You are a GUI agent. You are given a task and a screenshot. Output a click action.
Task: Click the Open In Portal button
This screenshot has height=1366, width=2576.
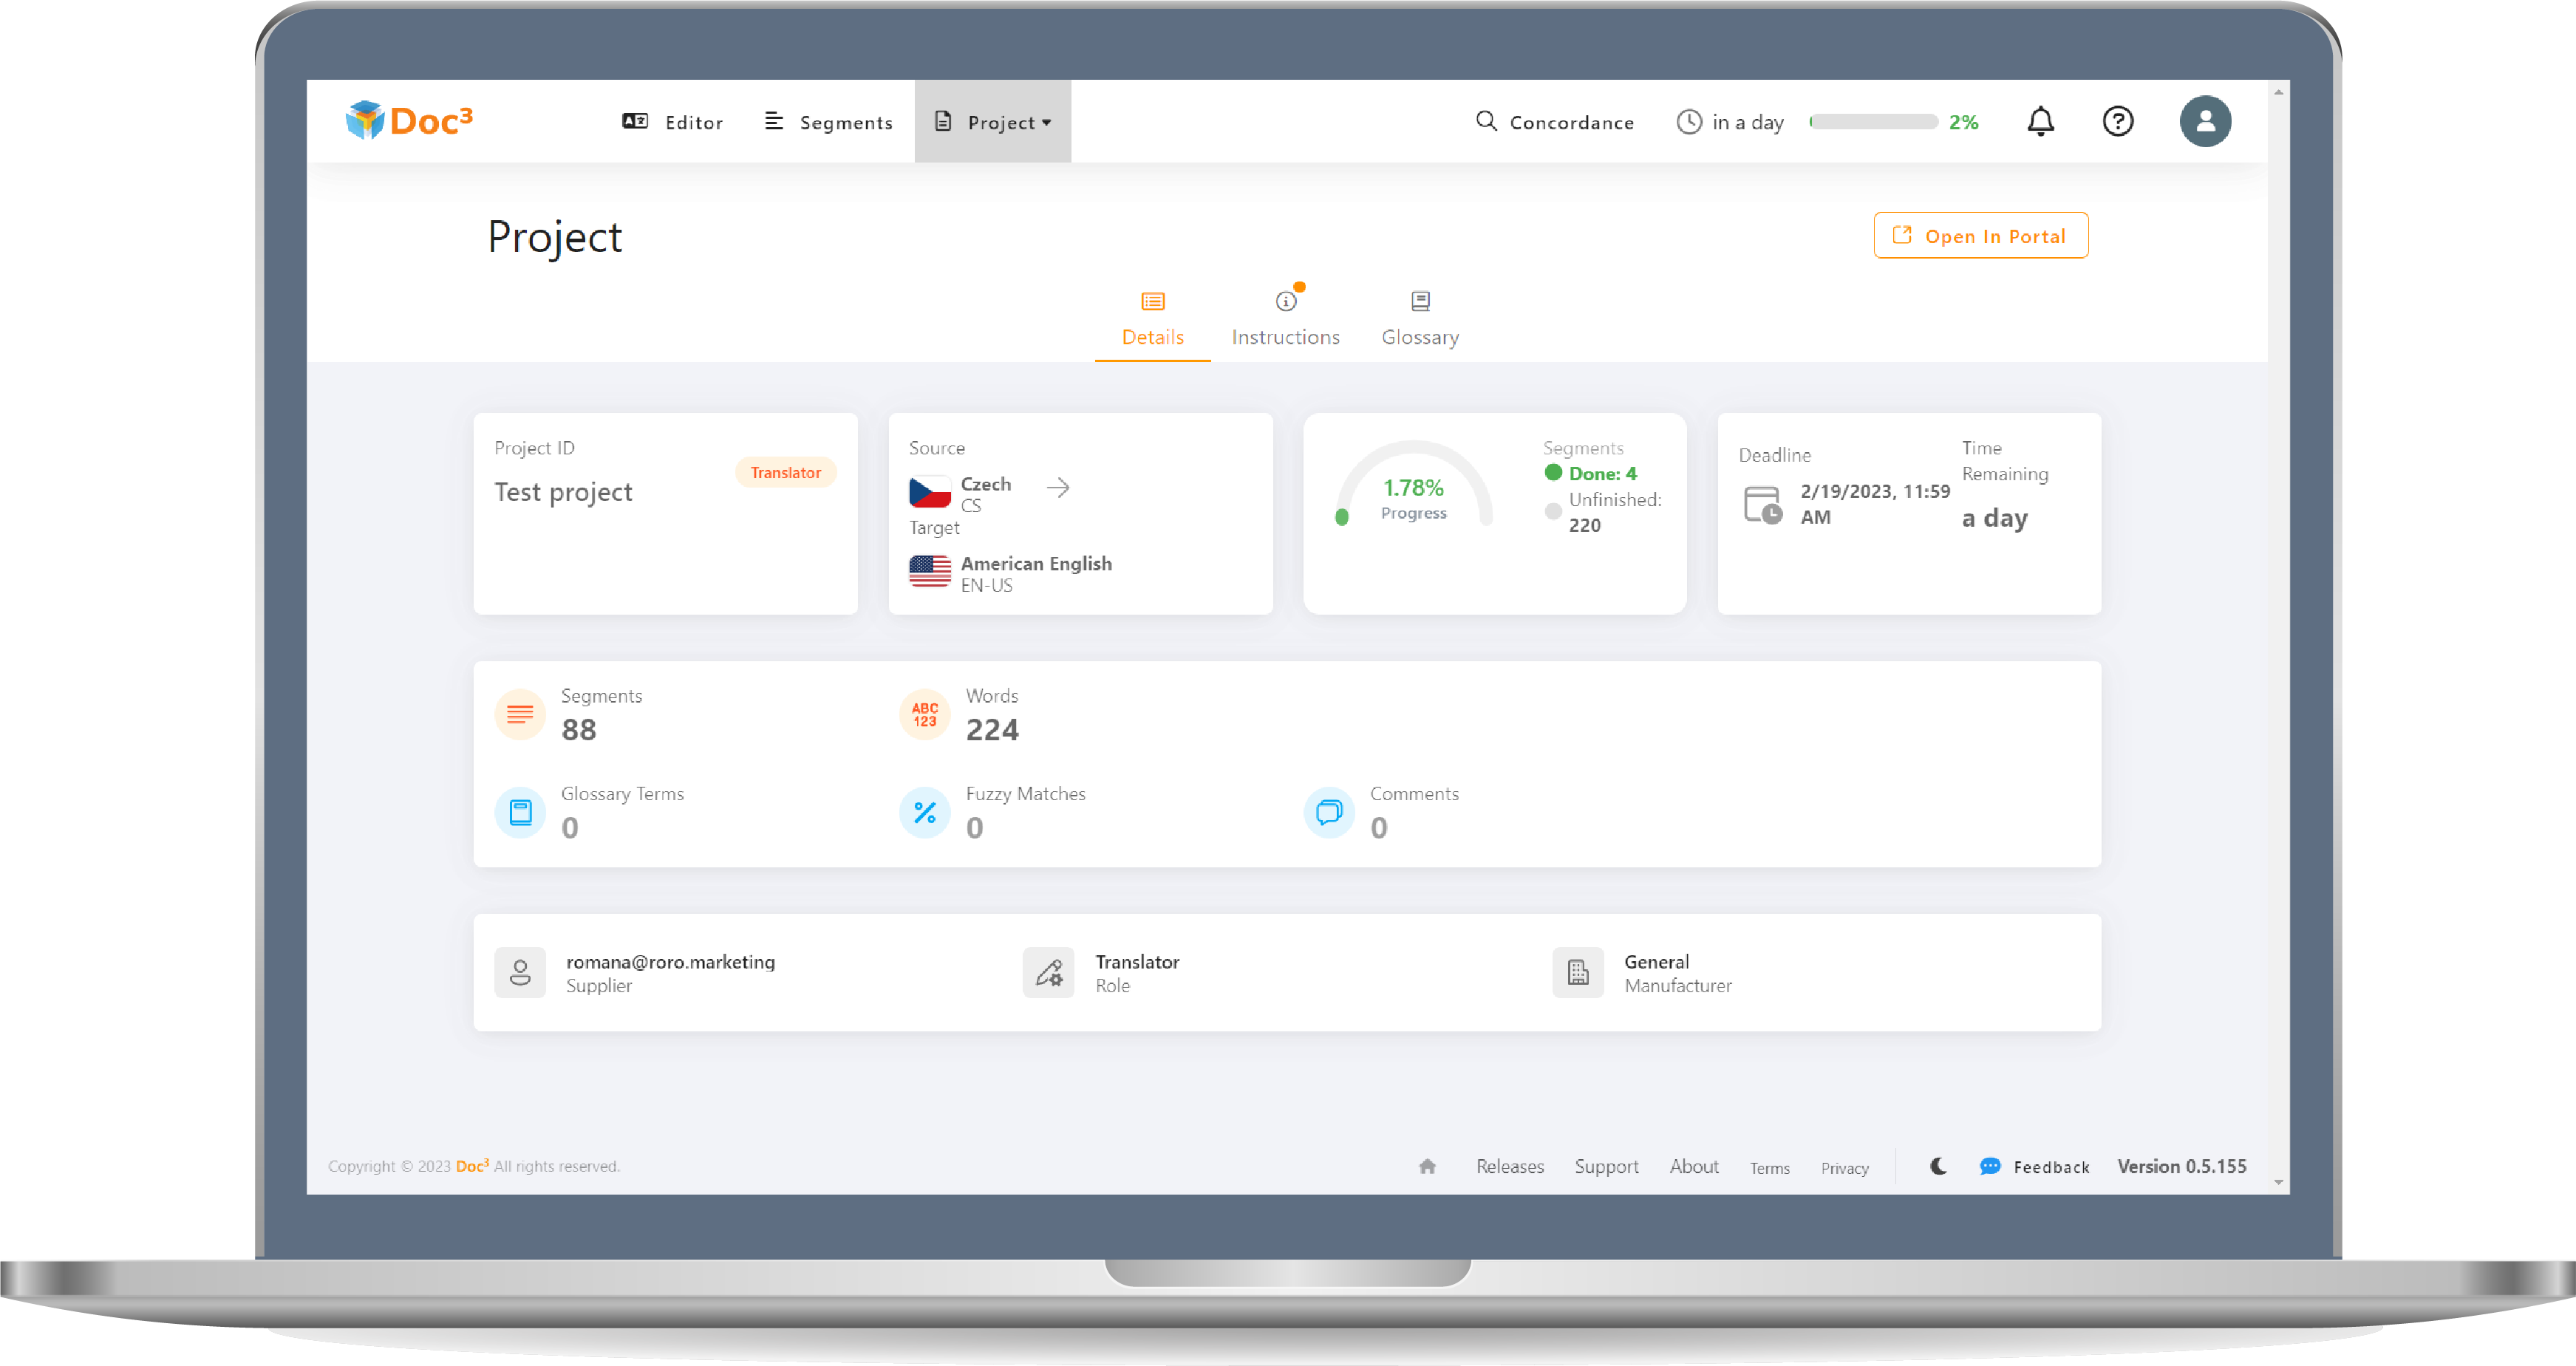coord(1980,236)
